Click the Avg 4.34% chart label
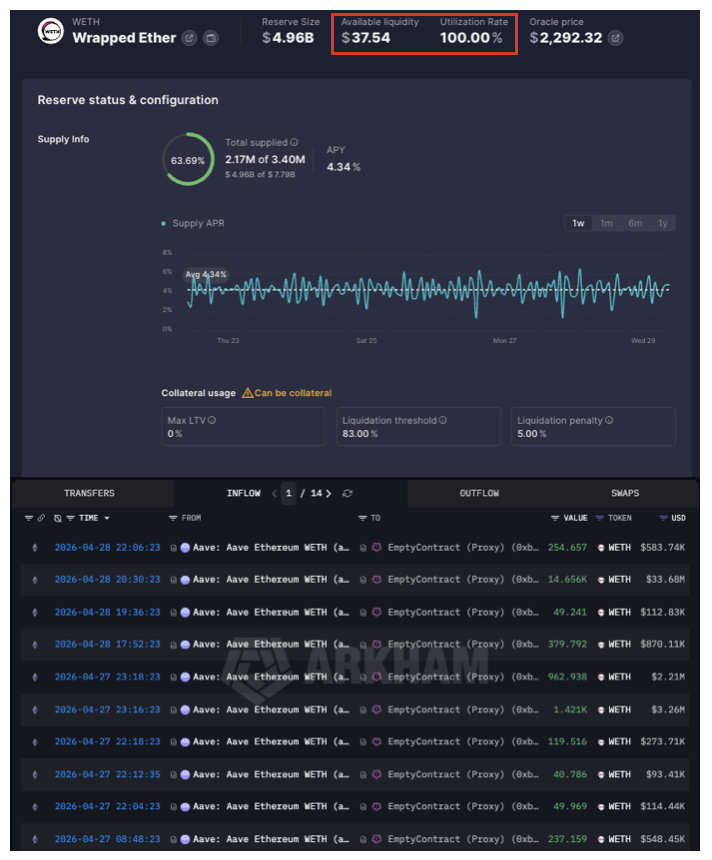The height and width of the screenshot is (860, 712). (x=206, y=274)
